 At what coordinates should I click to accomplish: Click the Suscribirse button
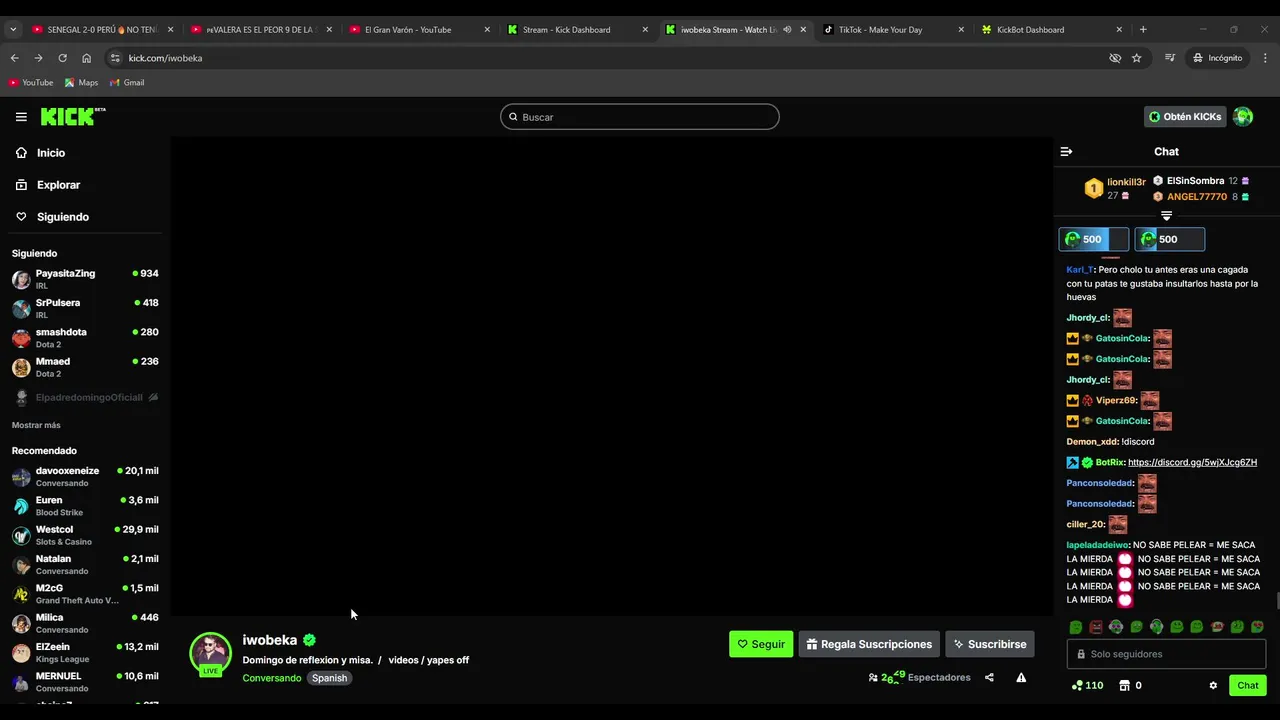[x=989, y=644]
